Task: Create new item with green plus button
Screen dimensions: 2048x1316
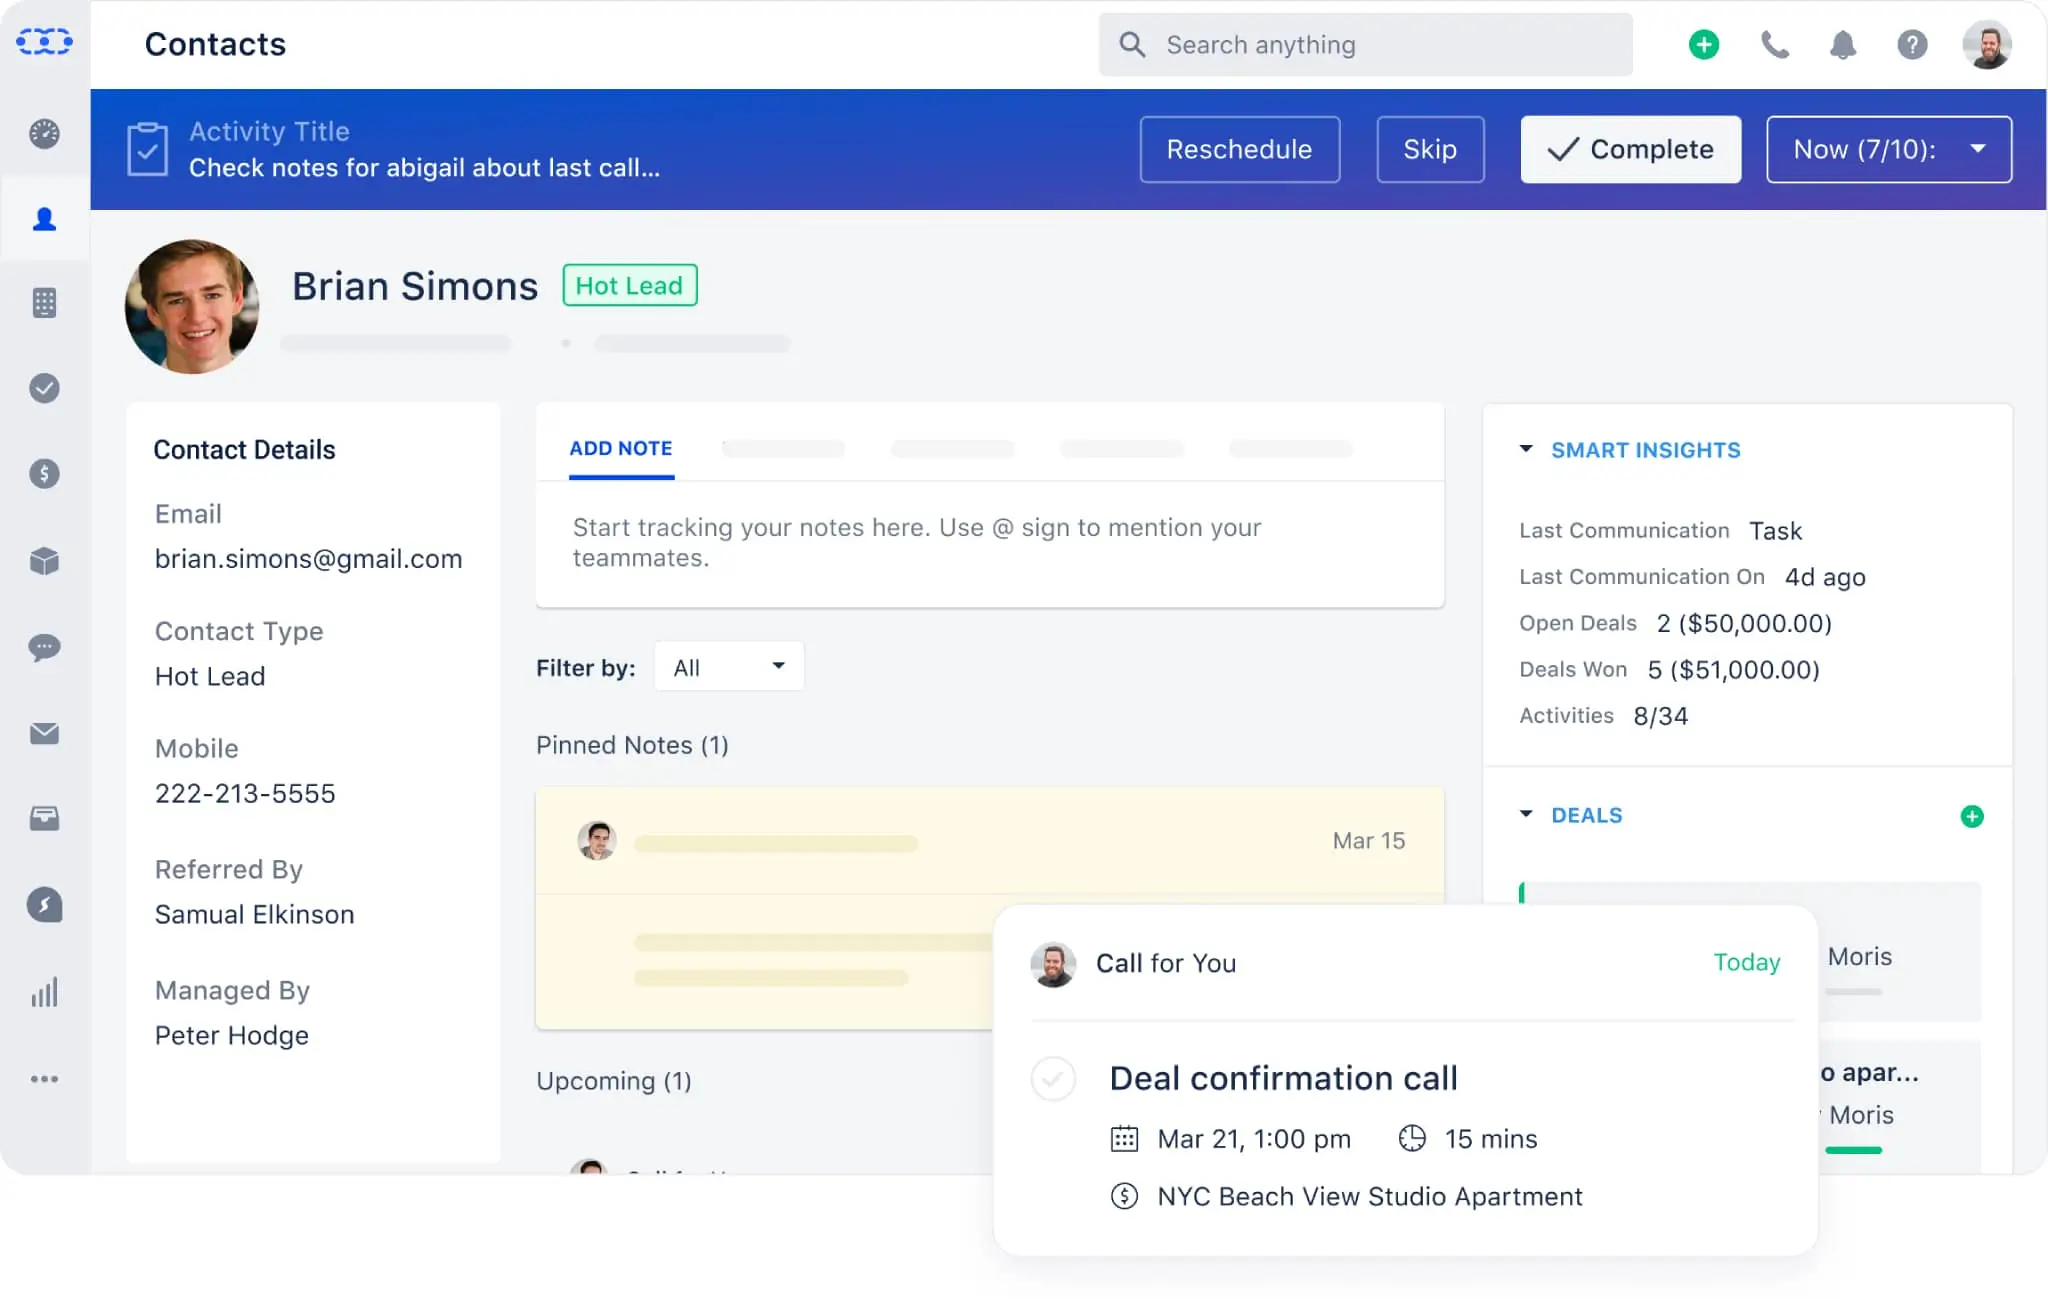Action: (x=1703, y=44)
